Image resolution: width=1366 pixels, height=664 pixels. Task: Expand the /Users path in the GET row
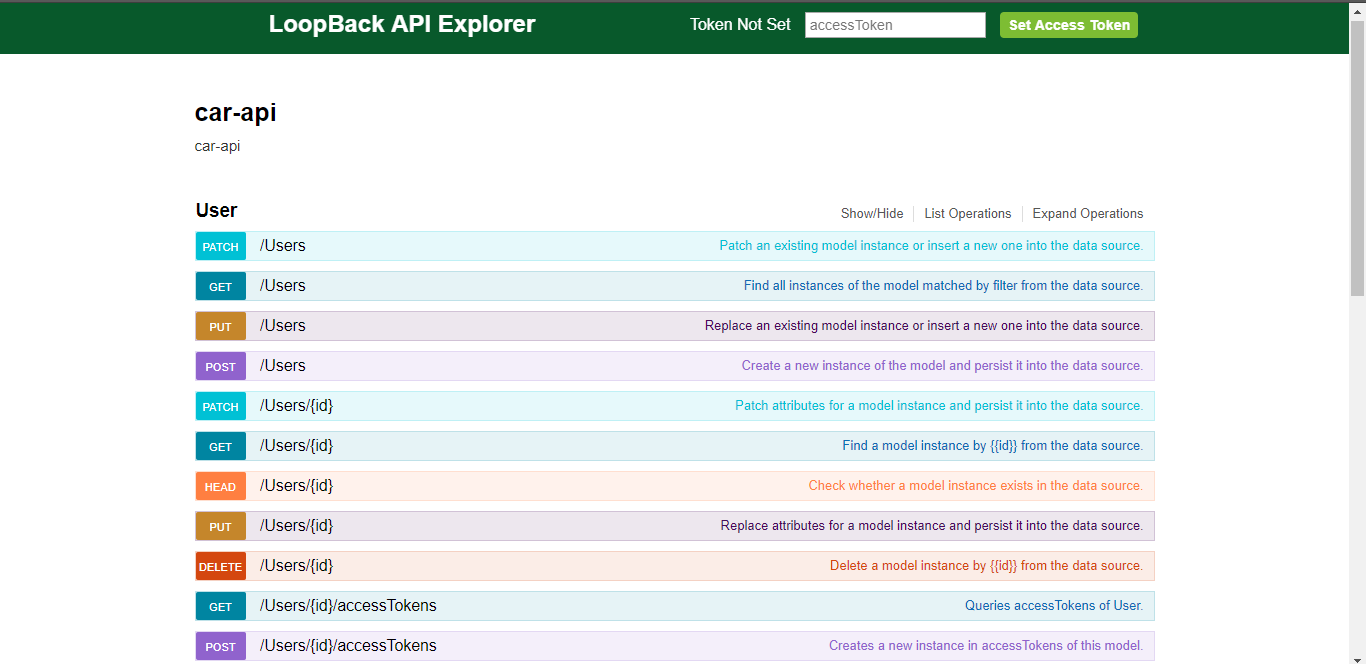(x=283, y=286)
